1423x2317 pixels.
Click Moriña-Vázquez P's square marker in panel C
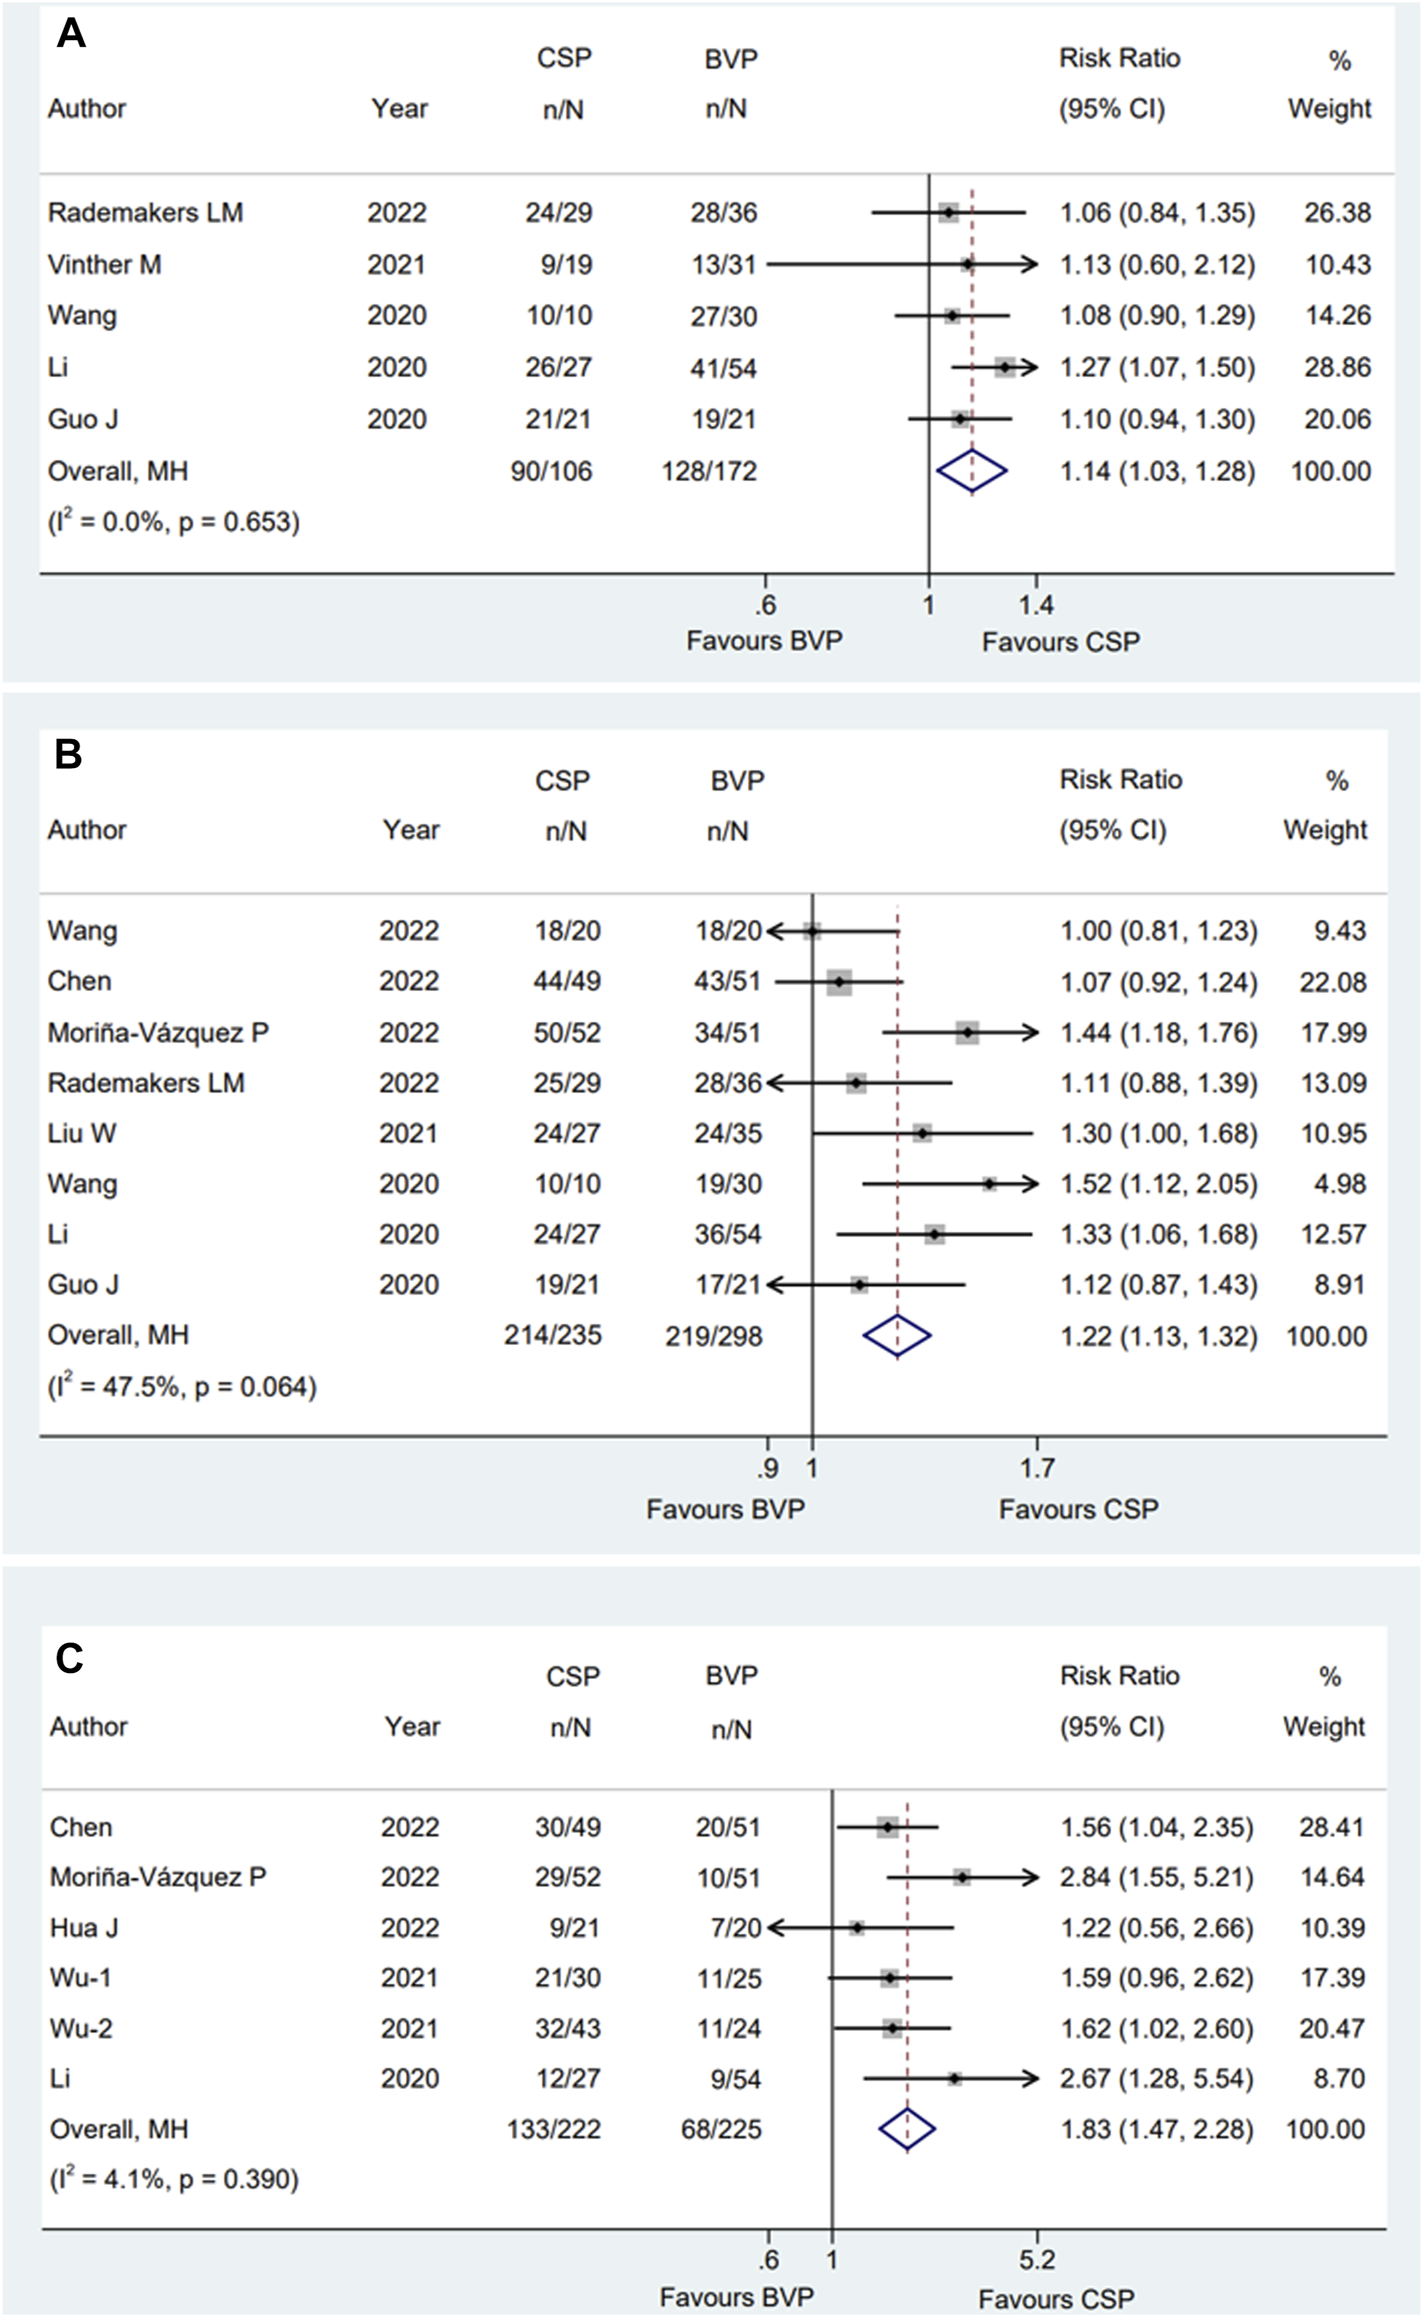pyautogui.click(x=961, y=1877)
